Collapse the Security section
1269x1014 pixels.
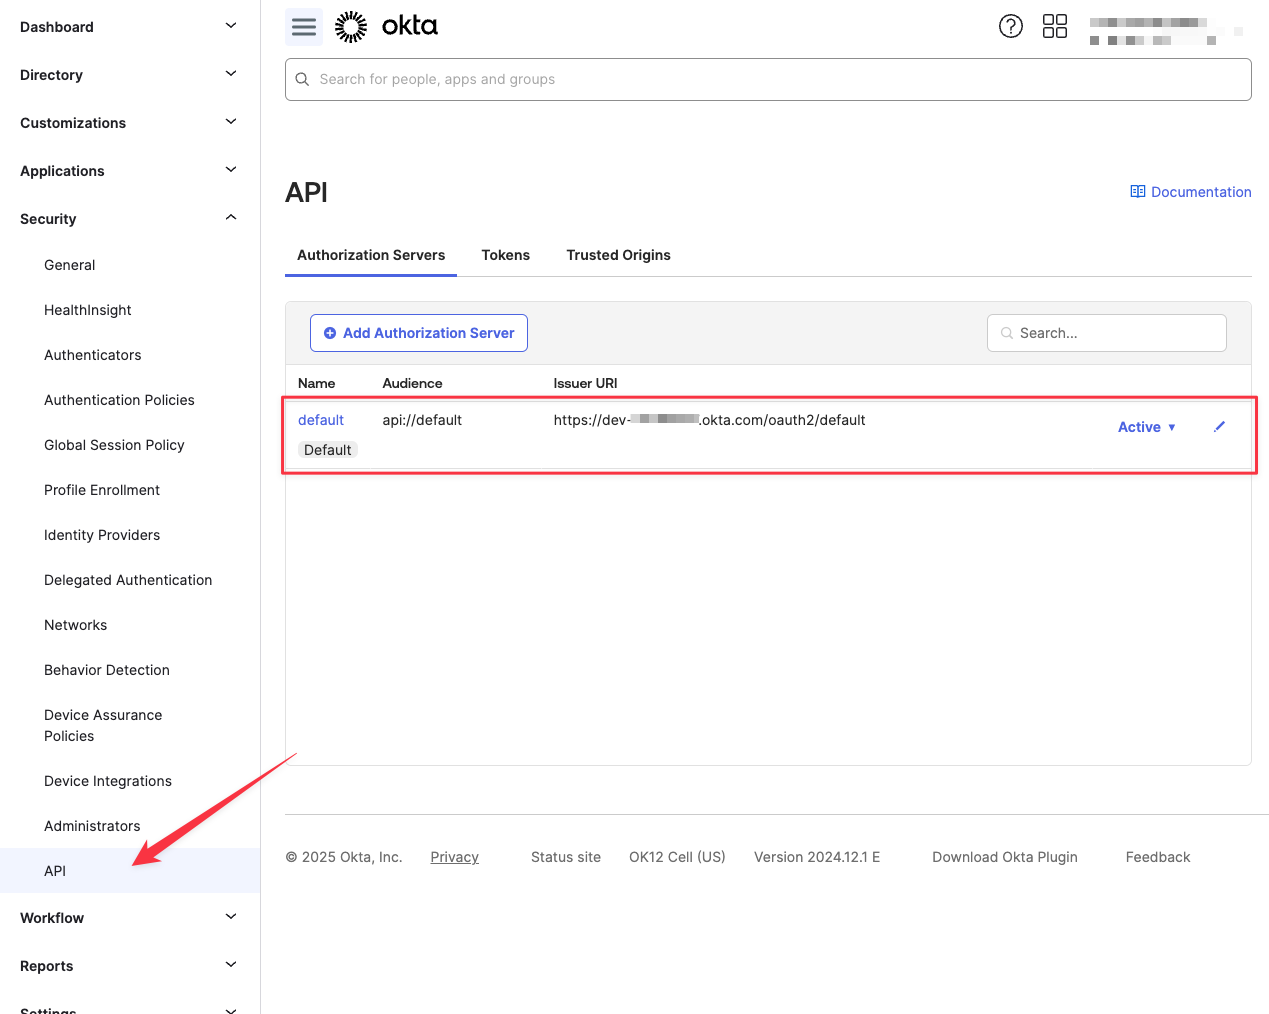(231, 218)
